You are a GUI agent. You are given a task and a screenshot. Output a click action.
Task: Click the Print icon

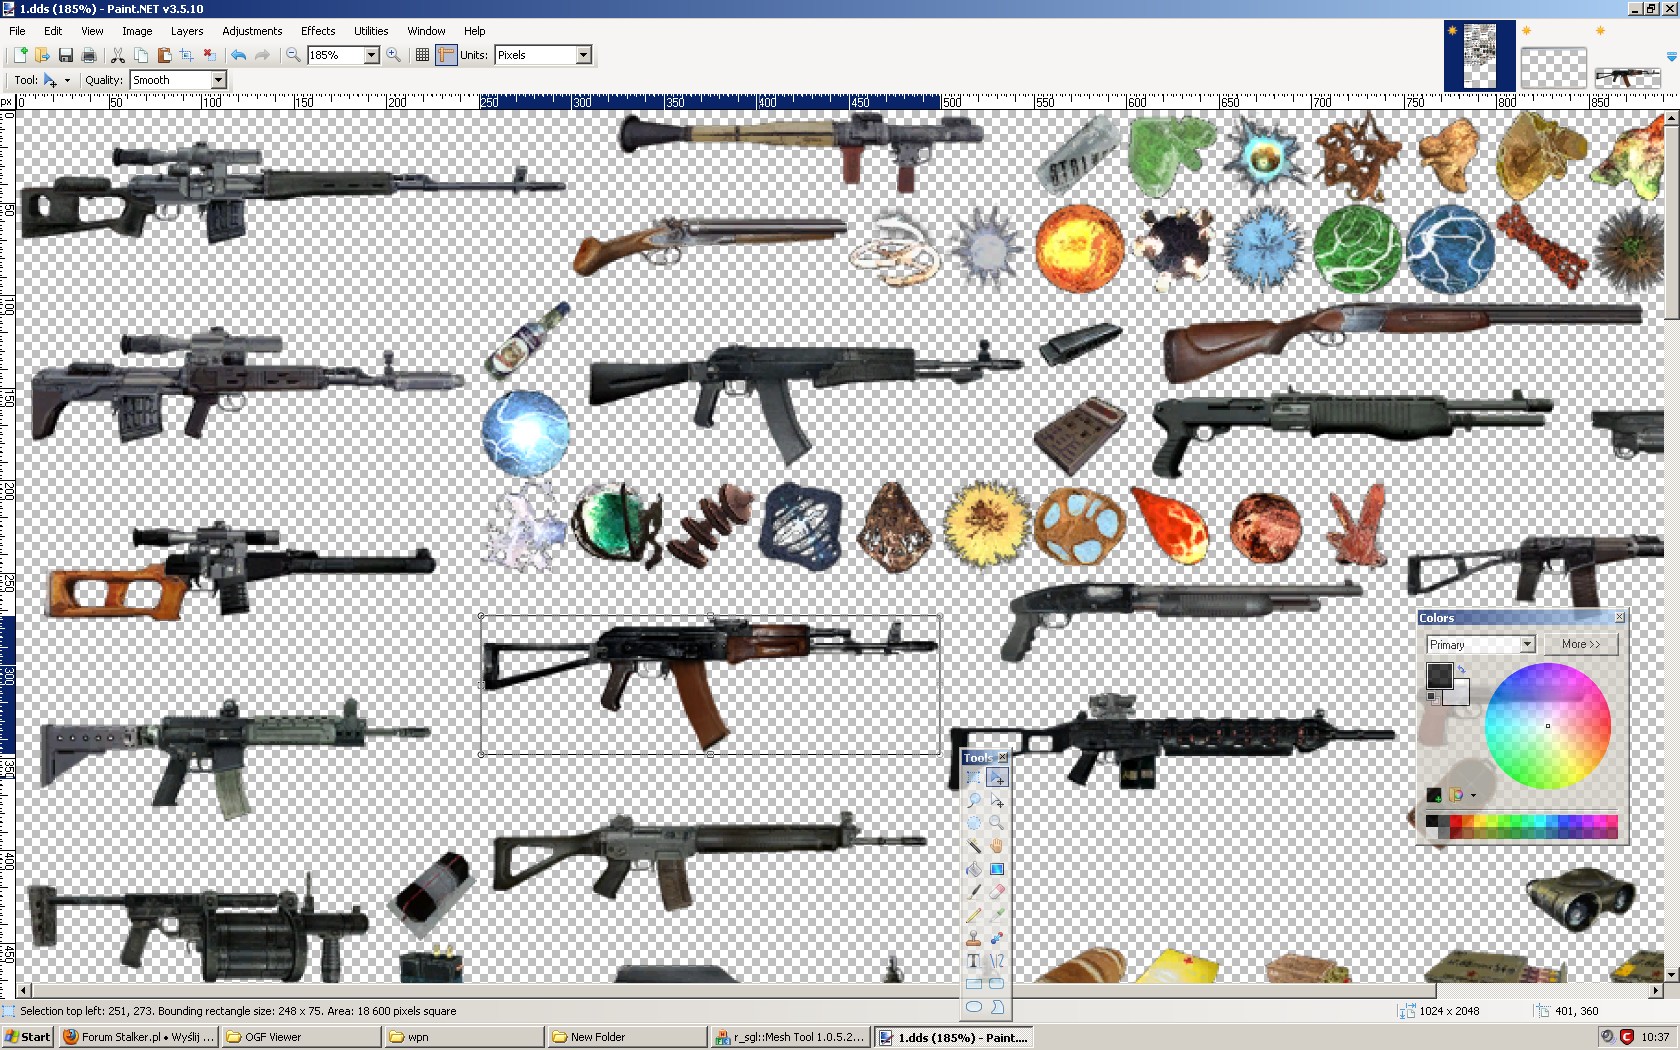click(88, 55)
